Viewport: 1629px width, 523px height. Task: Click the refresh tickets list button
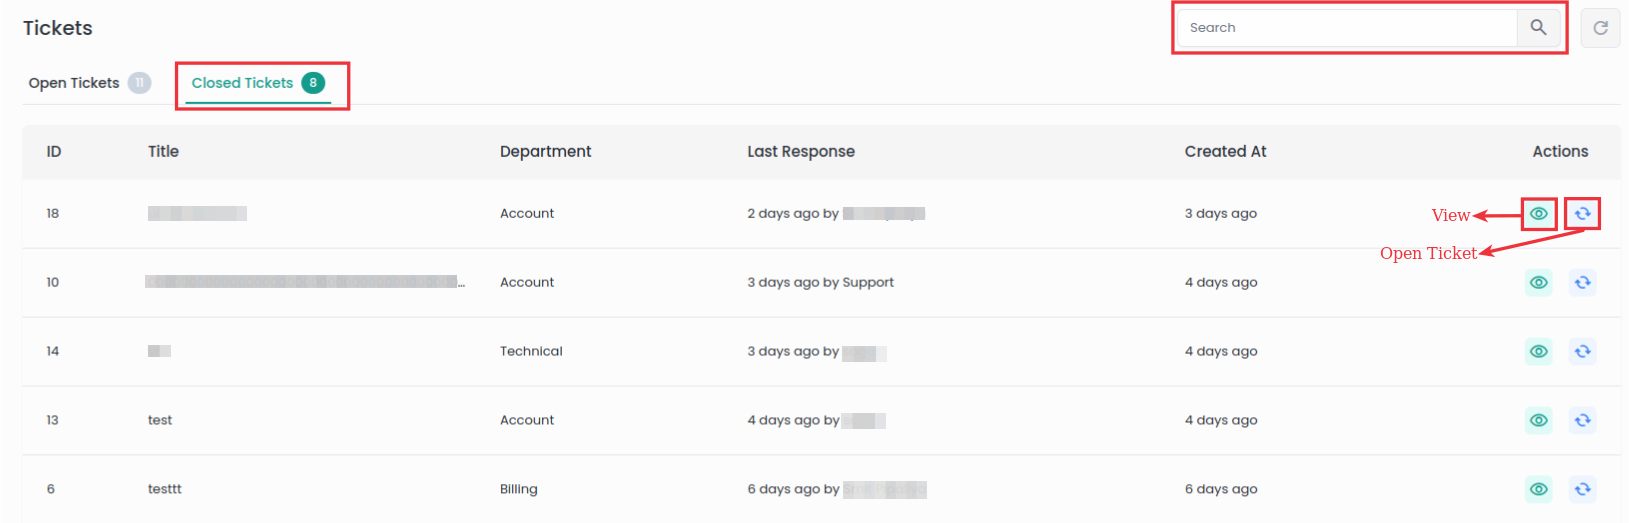pyautogui.click(x=1600, y=28)
